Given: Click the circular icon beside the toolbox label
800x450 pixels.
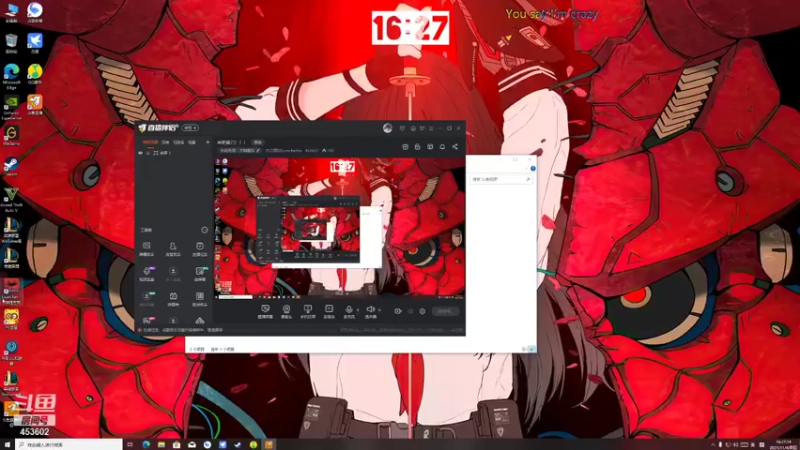Looking at the screenshot, I should tap(205, 230).
